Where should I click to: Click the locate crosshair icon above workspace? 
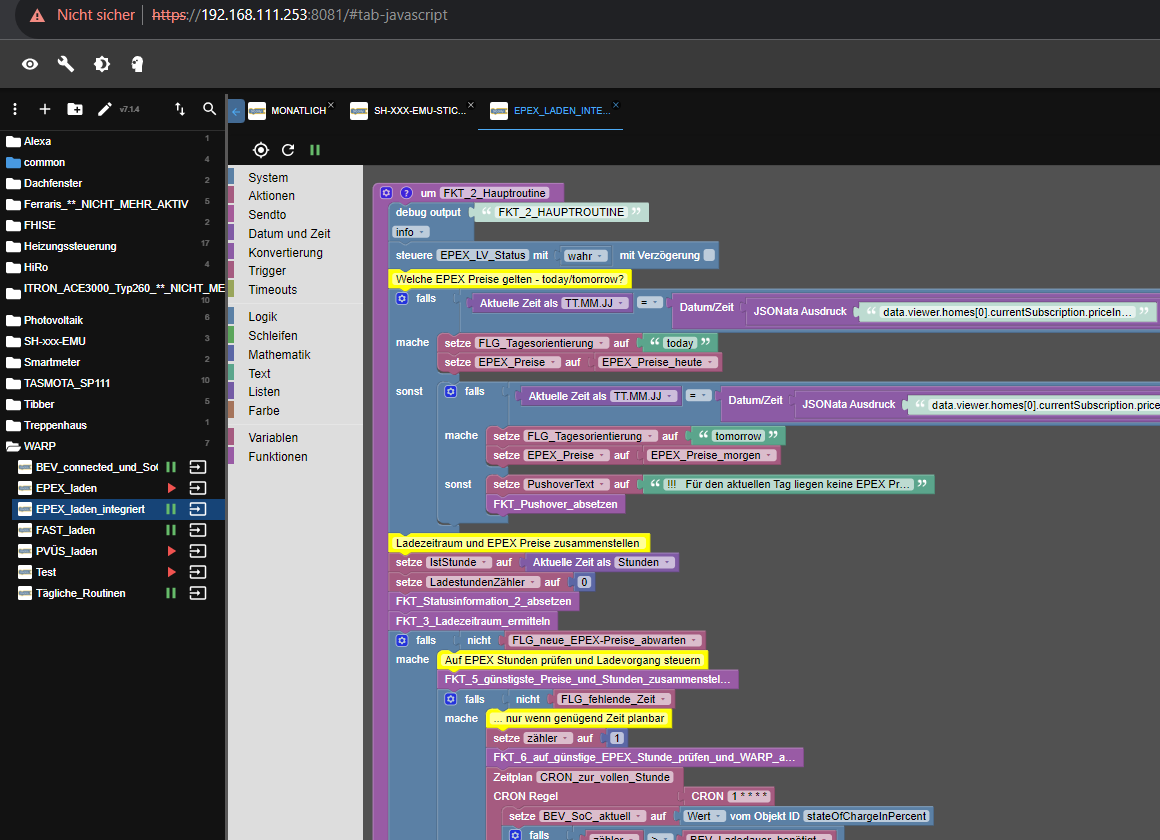261,150
